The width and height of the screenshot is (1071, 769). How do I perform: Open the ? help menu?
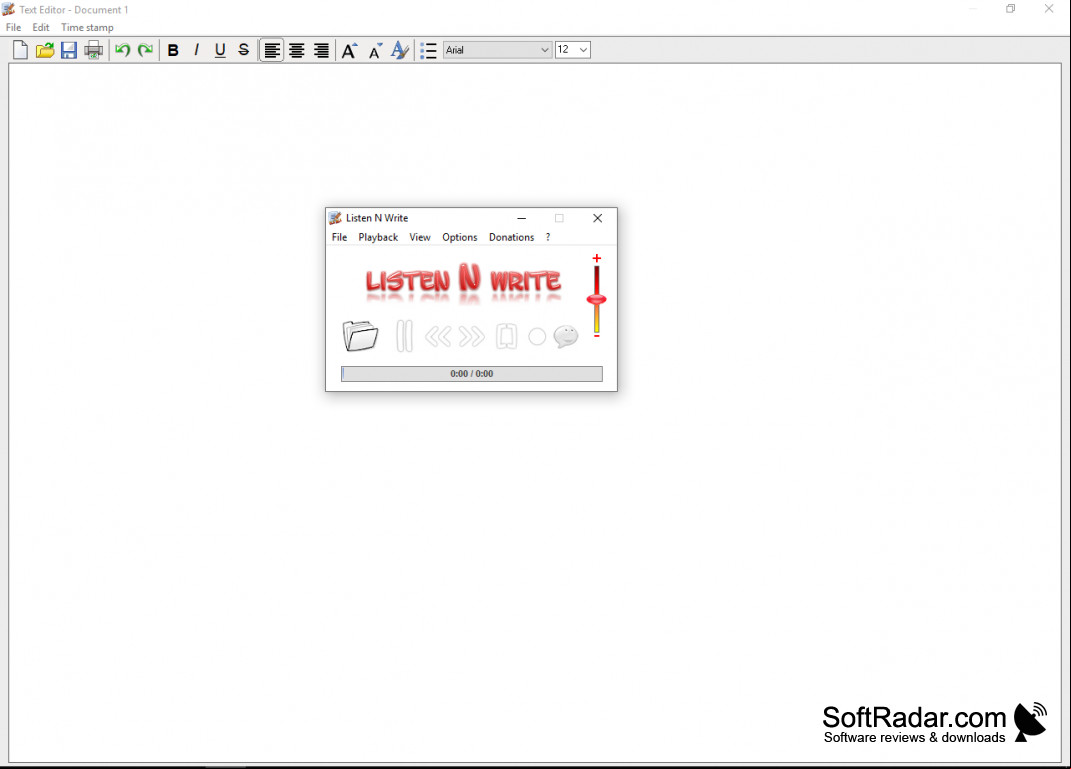coord(548,237)
